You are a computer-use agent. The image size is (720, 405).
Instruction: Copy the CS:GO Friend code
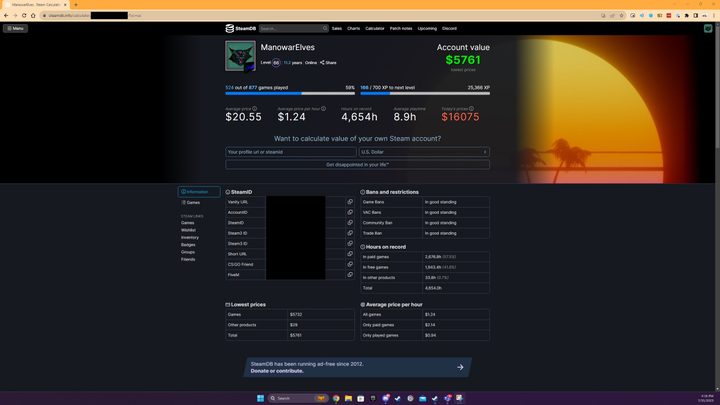(x=350, y=264)
